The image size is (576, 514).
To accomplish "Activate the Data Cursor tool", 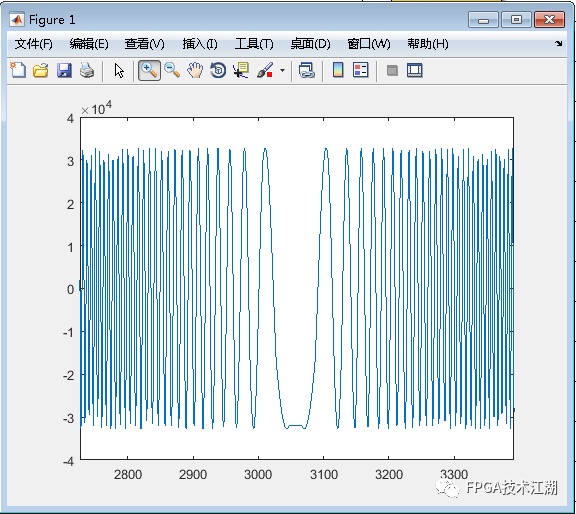I will (x=241, y=70).
